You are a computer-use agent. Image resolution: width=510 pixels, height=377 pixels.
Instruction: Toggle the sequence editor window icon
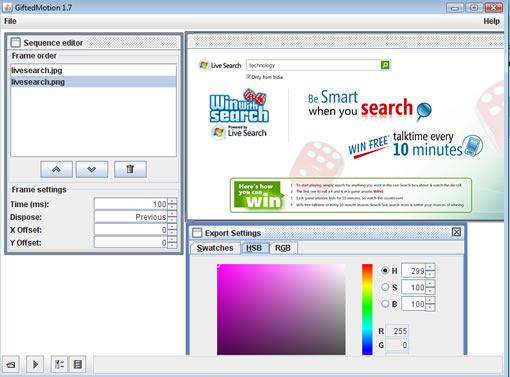tap(59, 364)
